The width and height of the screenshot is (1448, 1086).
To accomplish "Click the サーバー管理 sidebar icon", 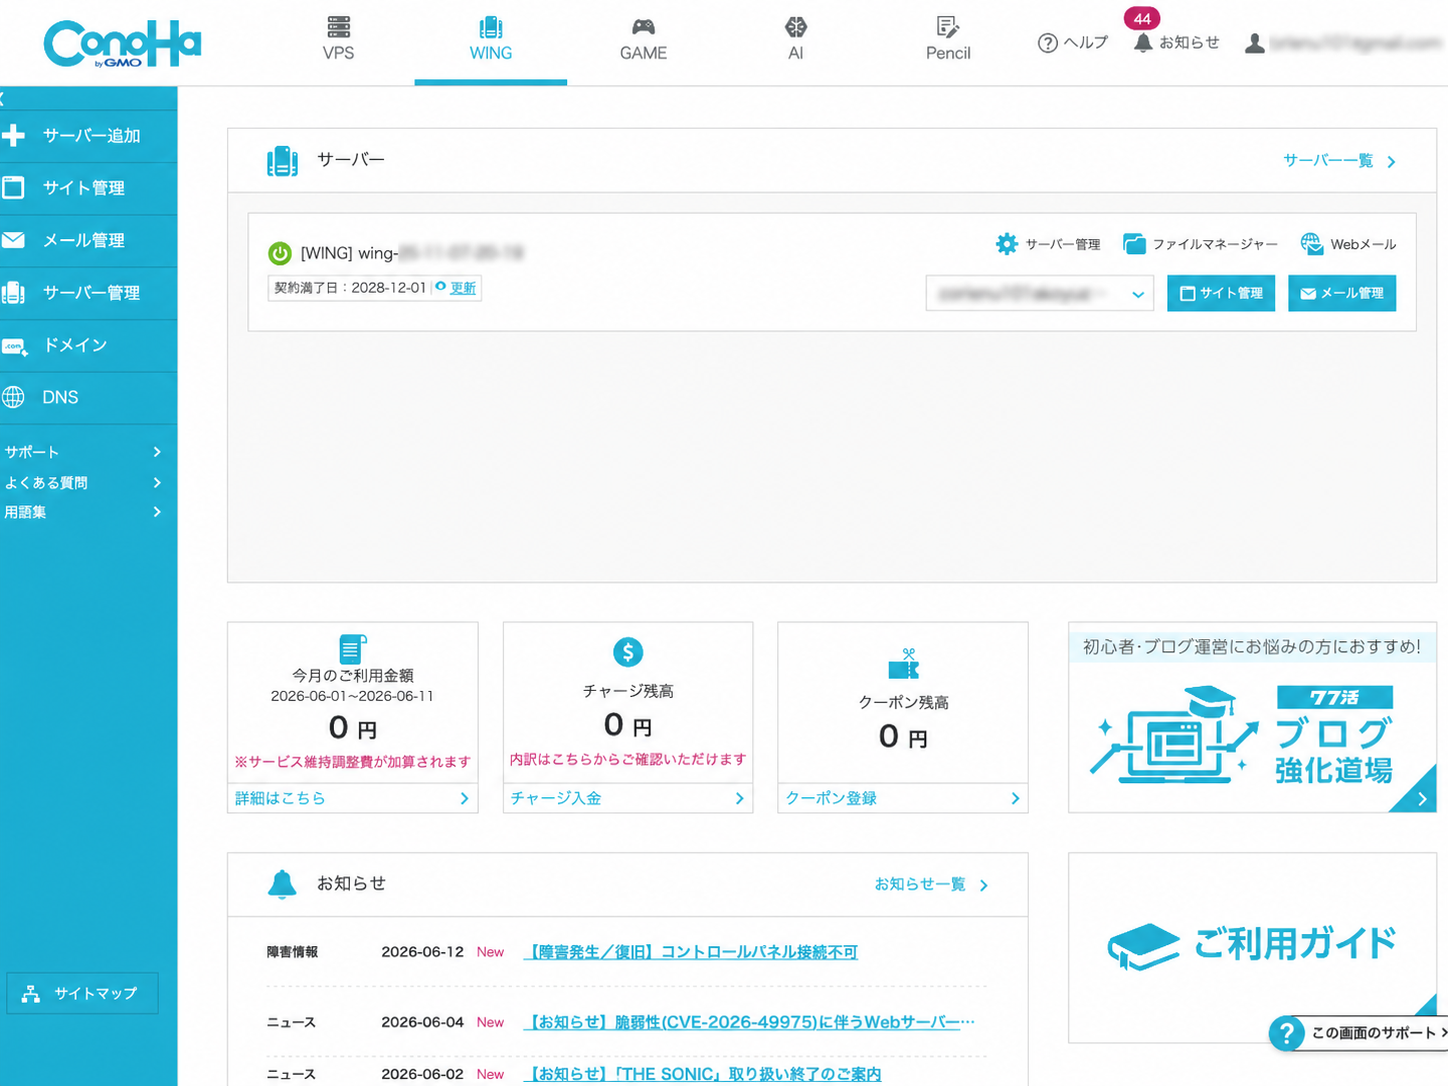I will click(x=13, y=292).
